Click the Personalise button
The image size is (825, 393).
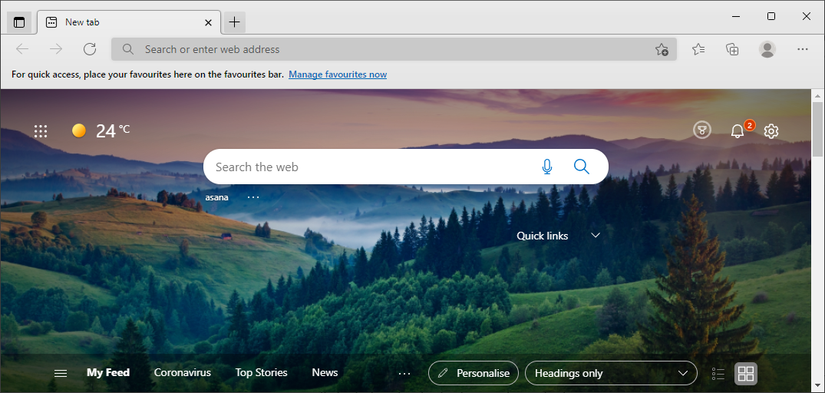click(474, 373)
